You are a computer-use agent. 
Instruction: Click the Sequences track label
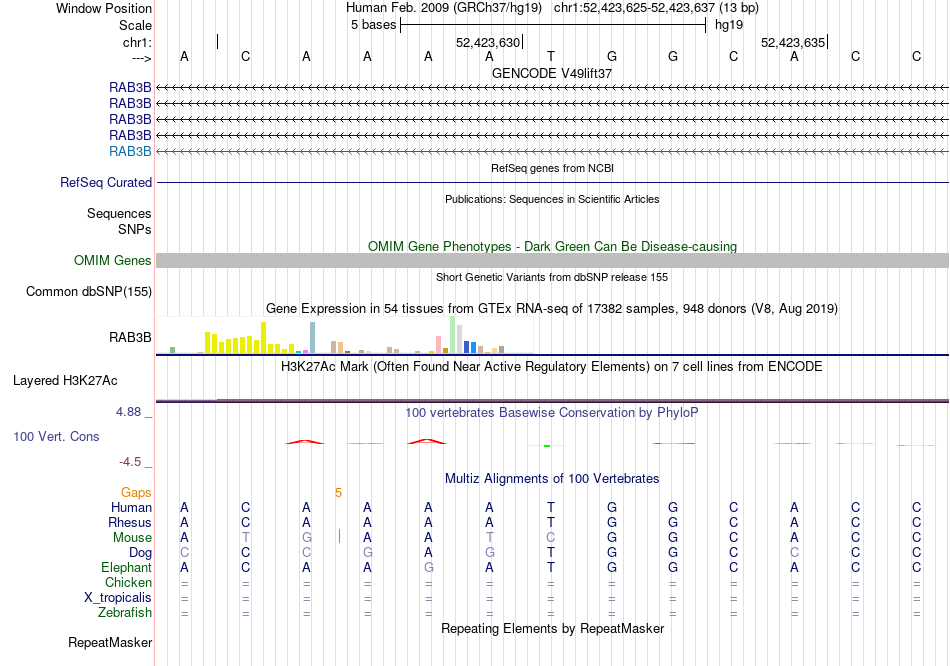click(x=119, y=213)
